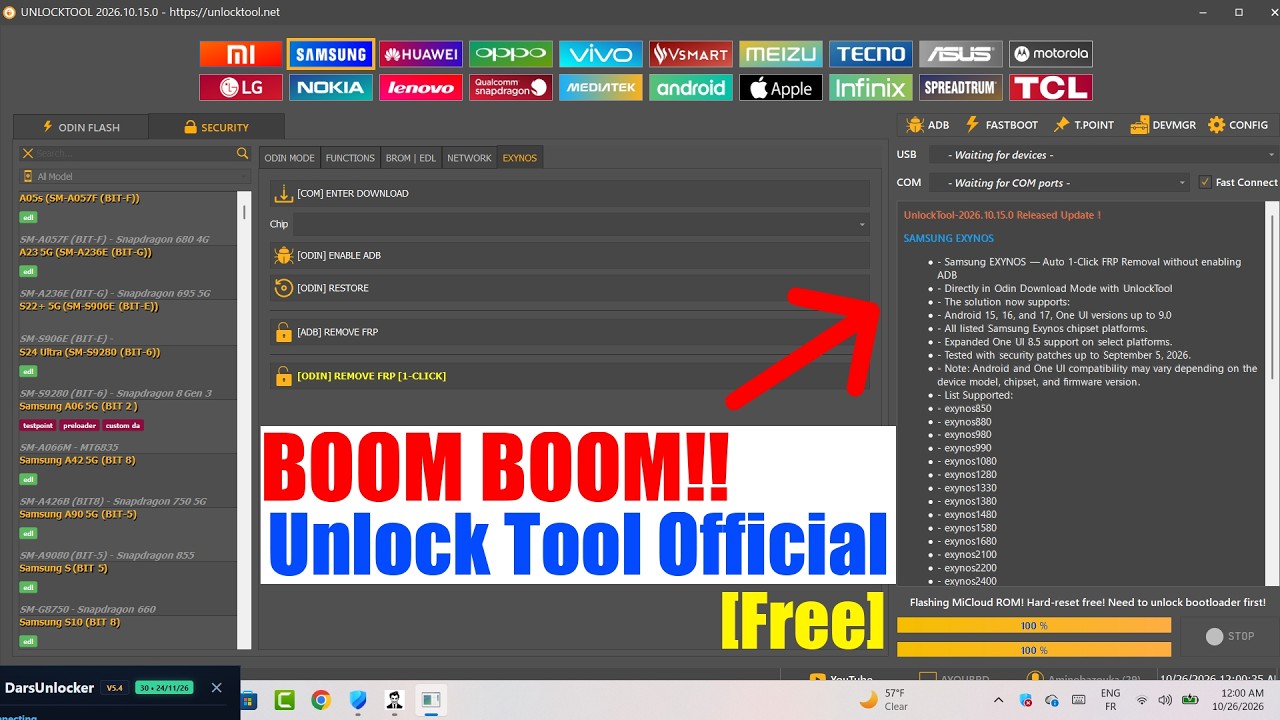This screenshot has height=720, width=1280.
Task: Click [ODIN] ENABLE ADB button
Action: [570, 255]
